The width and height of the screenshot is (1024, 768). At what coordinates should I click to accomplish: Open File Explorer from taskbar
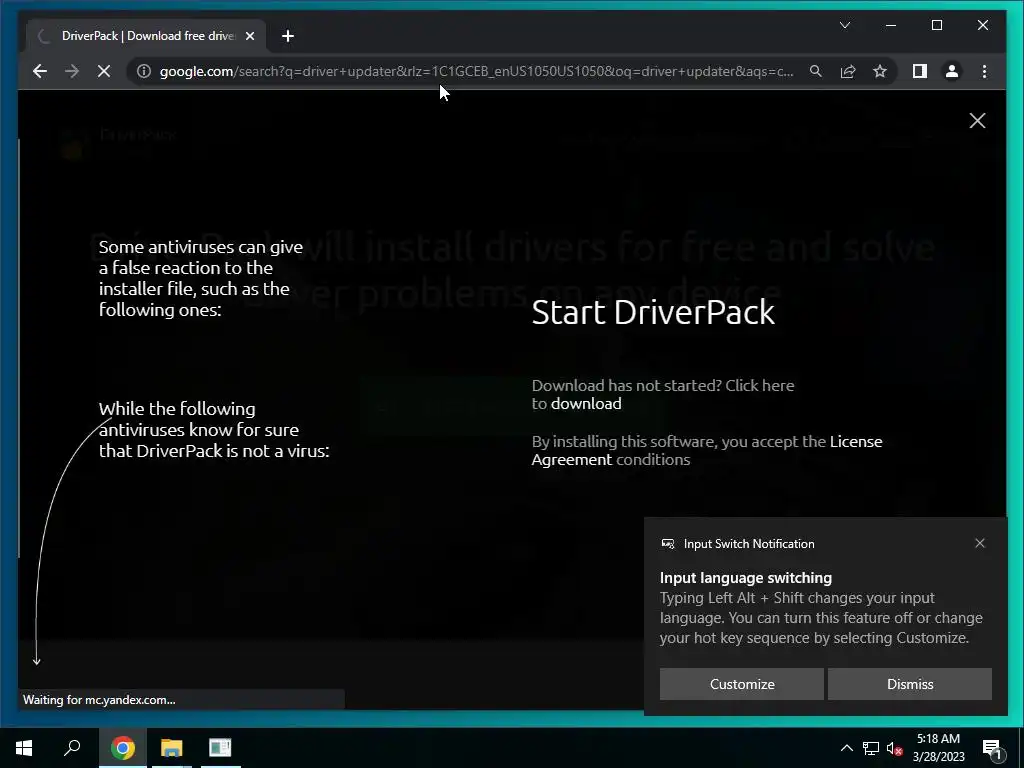[x=172, y=748]
